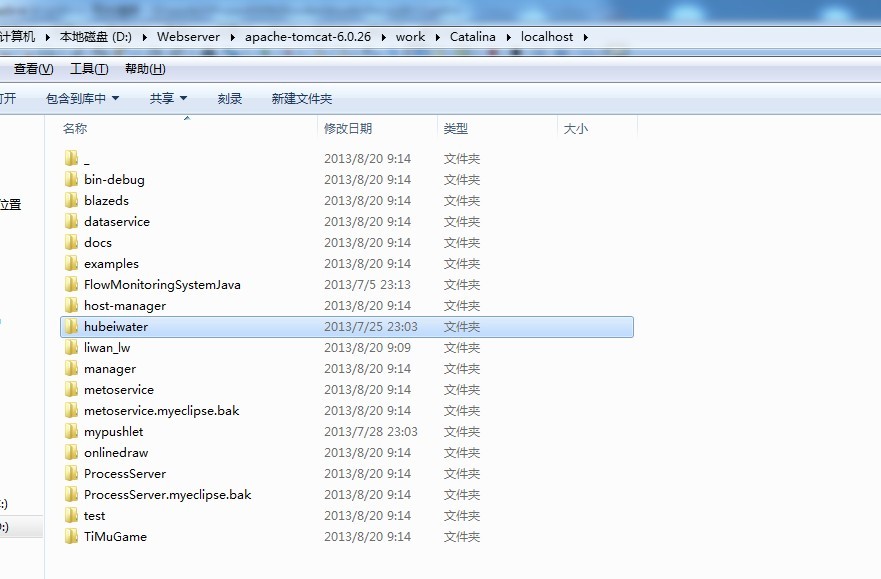Screen dimensions: 881x579
Task: Navigate to Webserver via breadcrumb link
Action: tap(188, 35)
